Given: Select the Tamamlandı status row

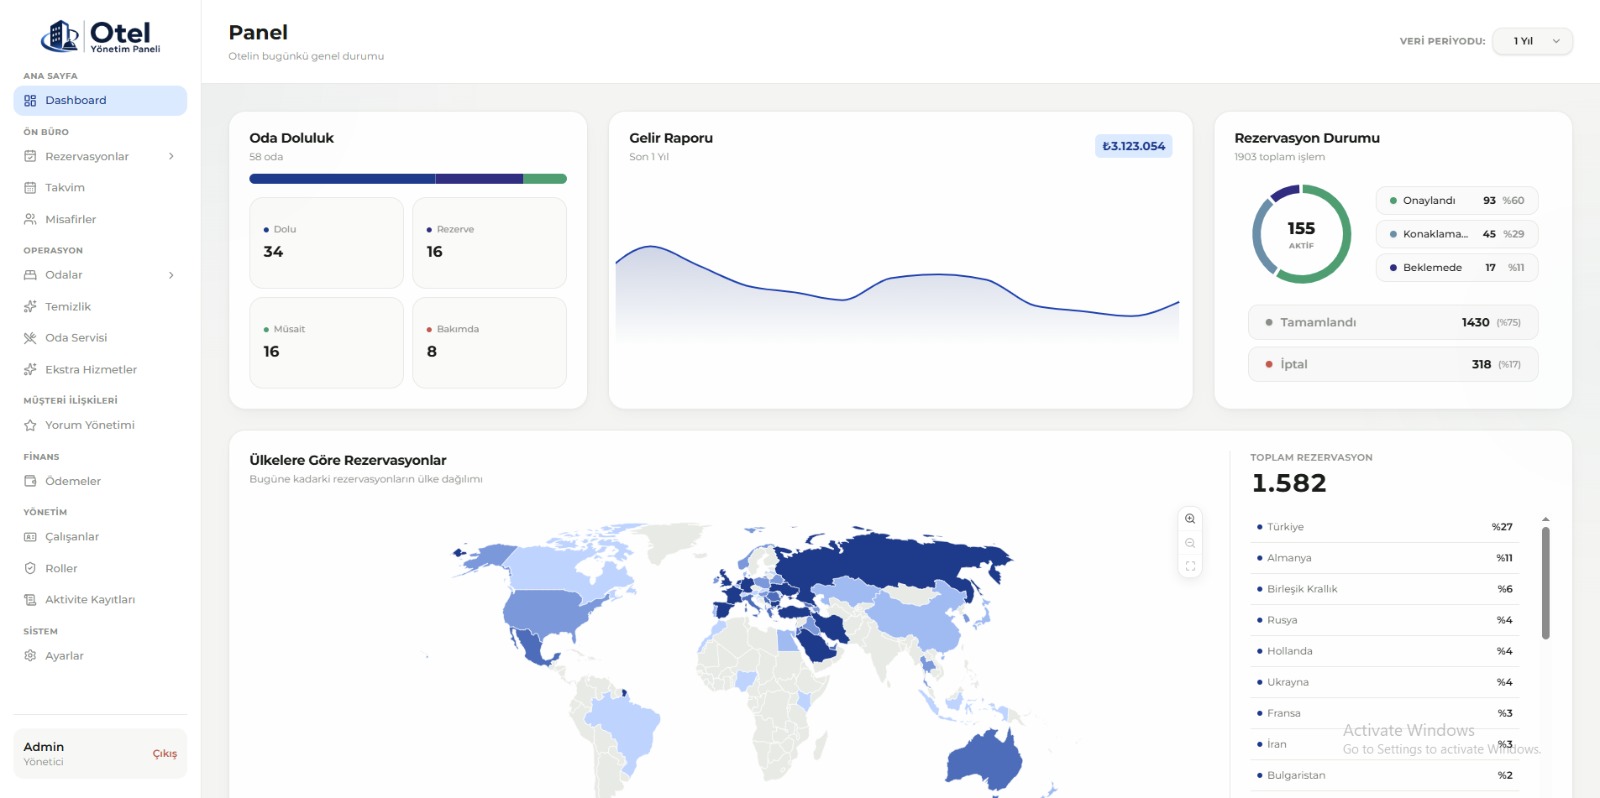Looking at the screenshot, I should coord(1393,323).
